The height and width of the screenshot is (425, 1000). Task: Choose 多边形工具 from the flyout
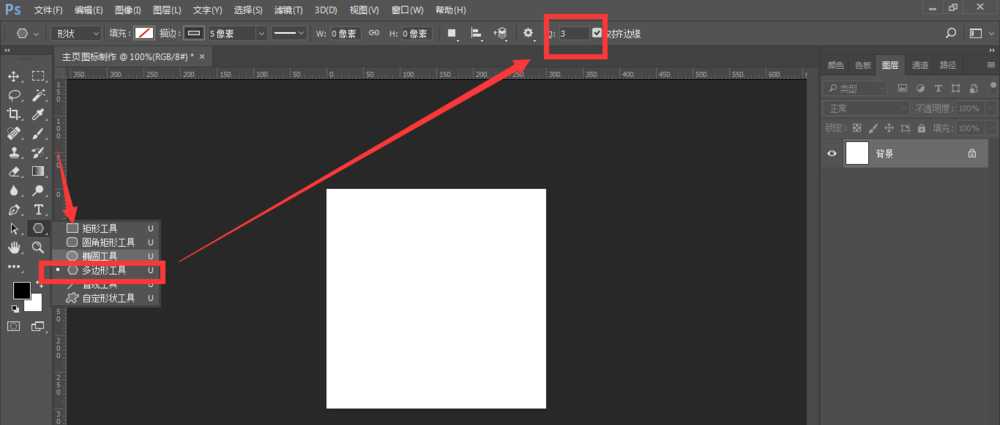pos(107,270)
